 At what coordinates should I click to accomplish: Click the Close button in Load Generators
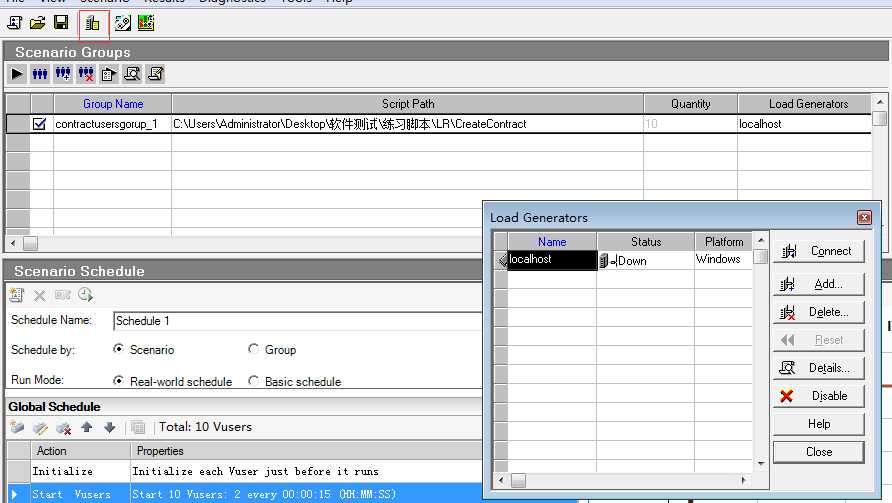818,452
